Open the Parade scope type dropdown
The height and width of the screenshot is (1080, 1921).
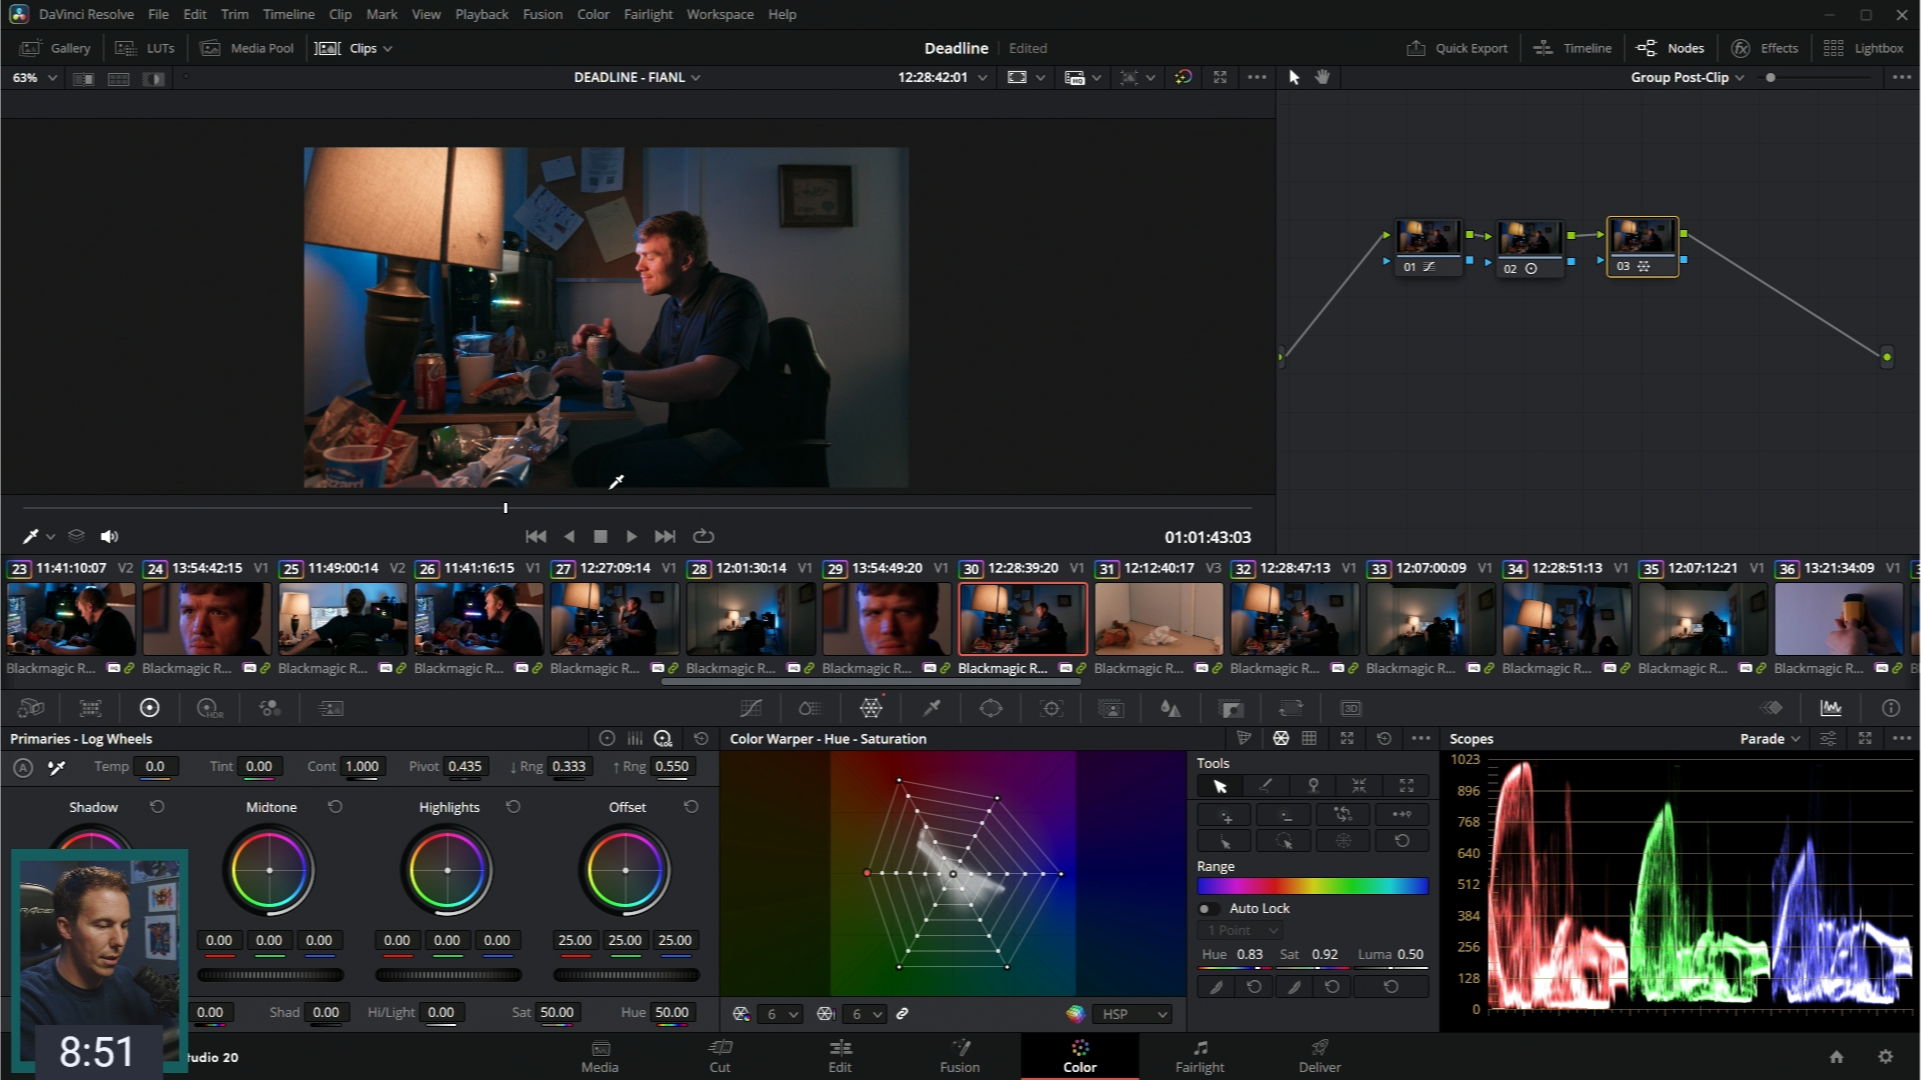[x=1769, y=739]
